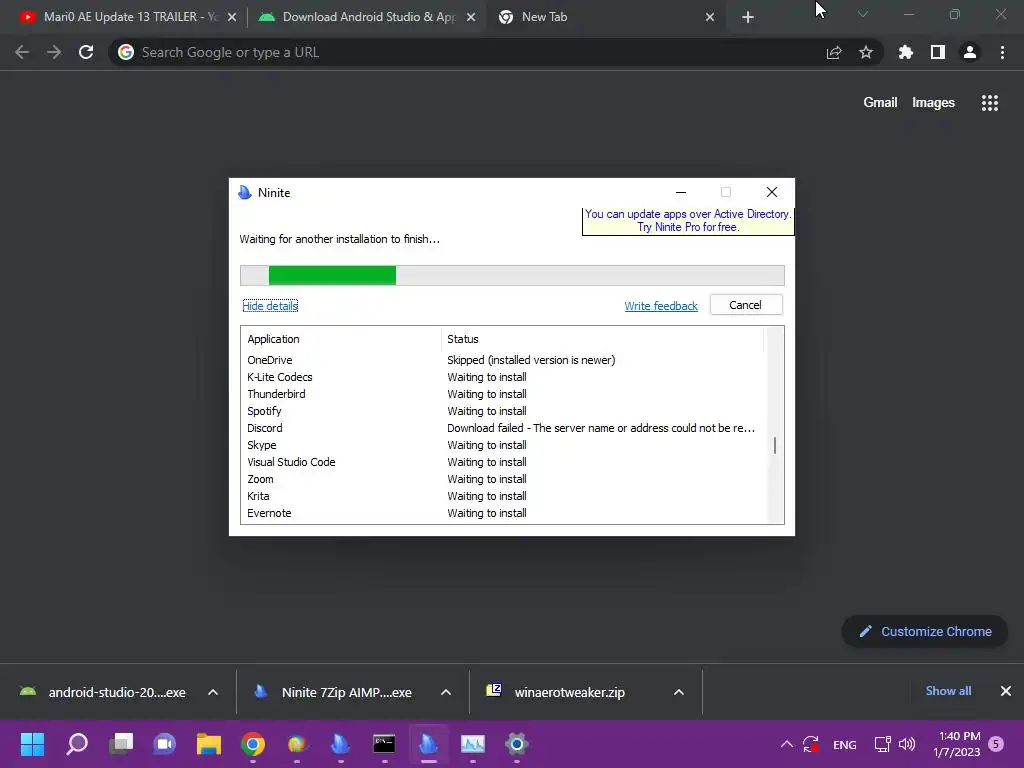
Task: Share this page via share icon
Action: pos(834,52)
